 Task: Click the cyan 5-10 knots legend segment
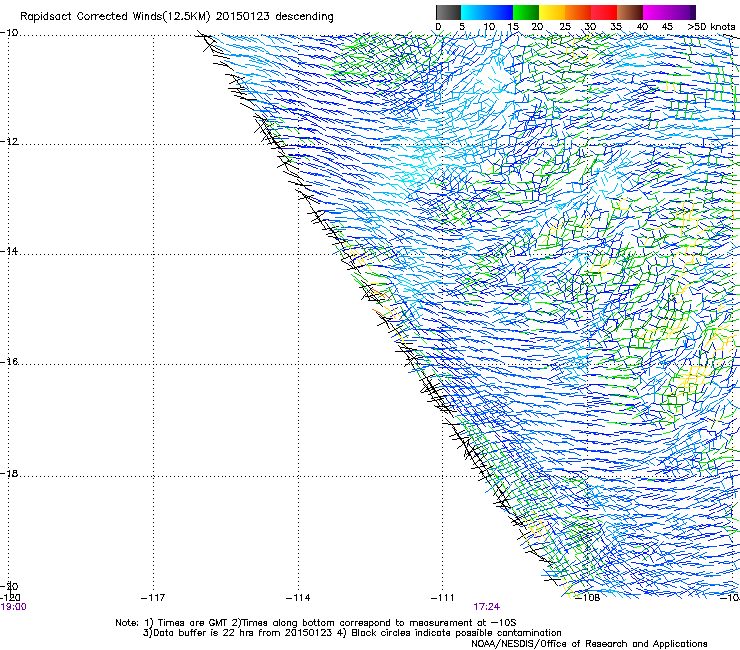pyautogui.click(x=474, y=12)
